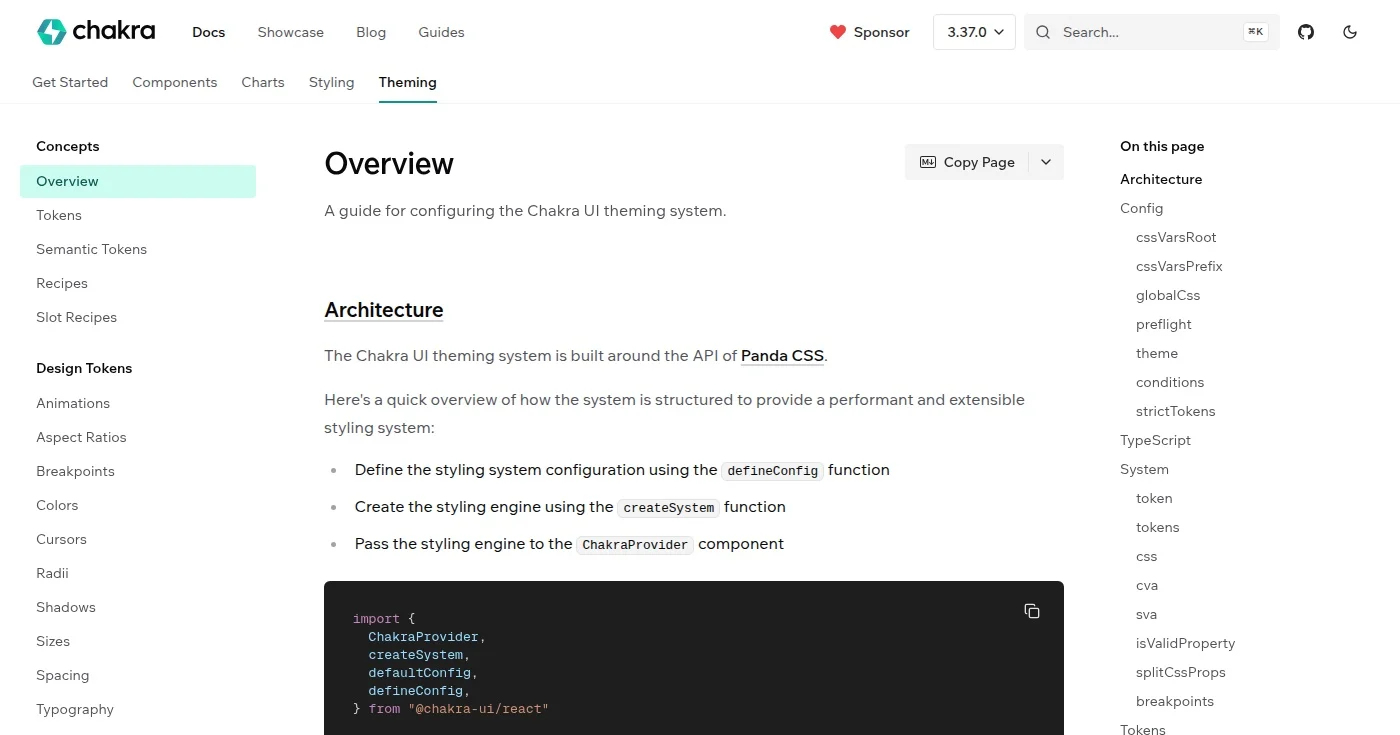Jump to splitCssProps section

(x=1181, y=672)
